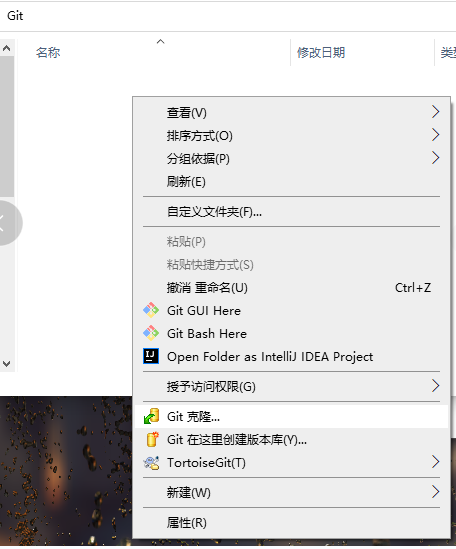Open TortoiseGit(T) menu entry

[x=291, y=463]
